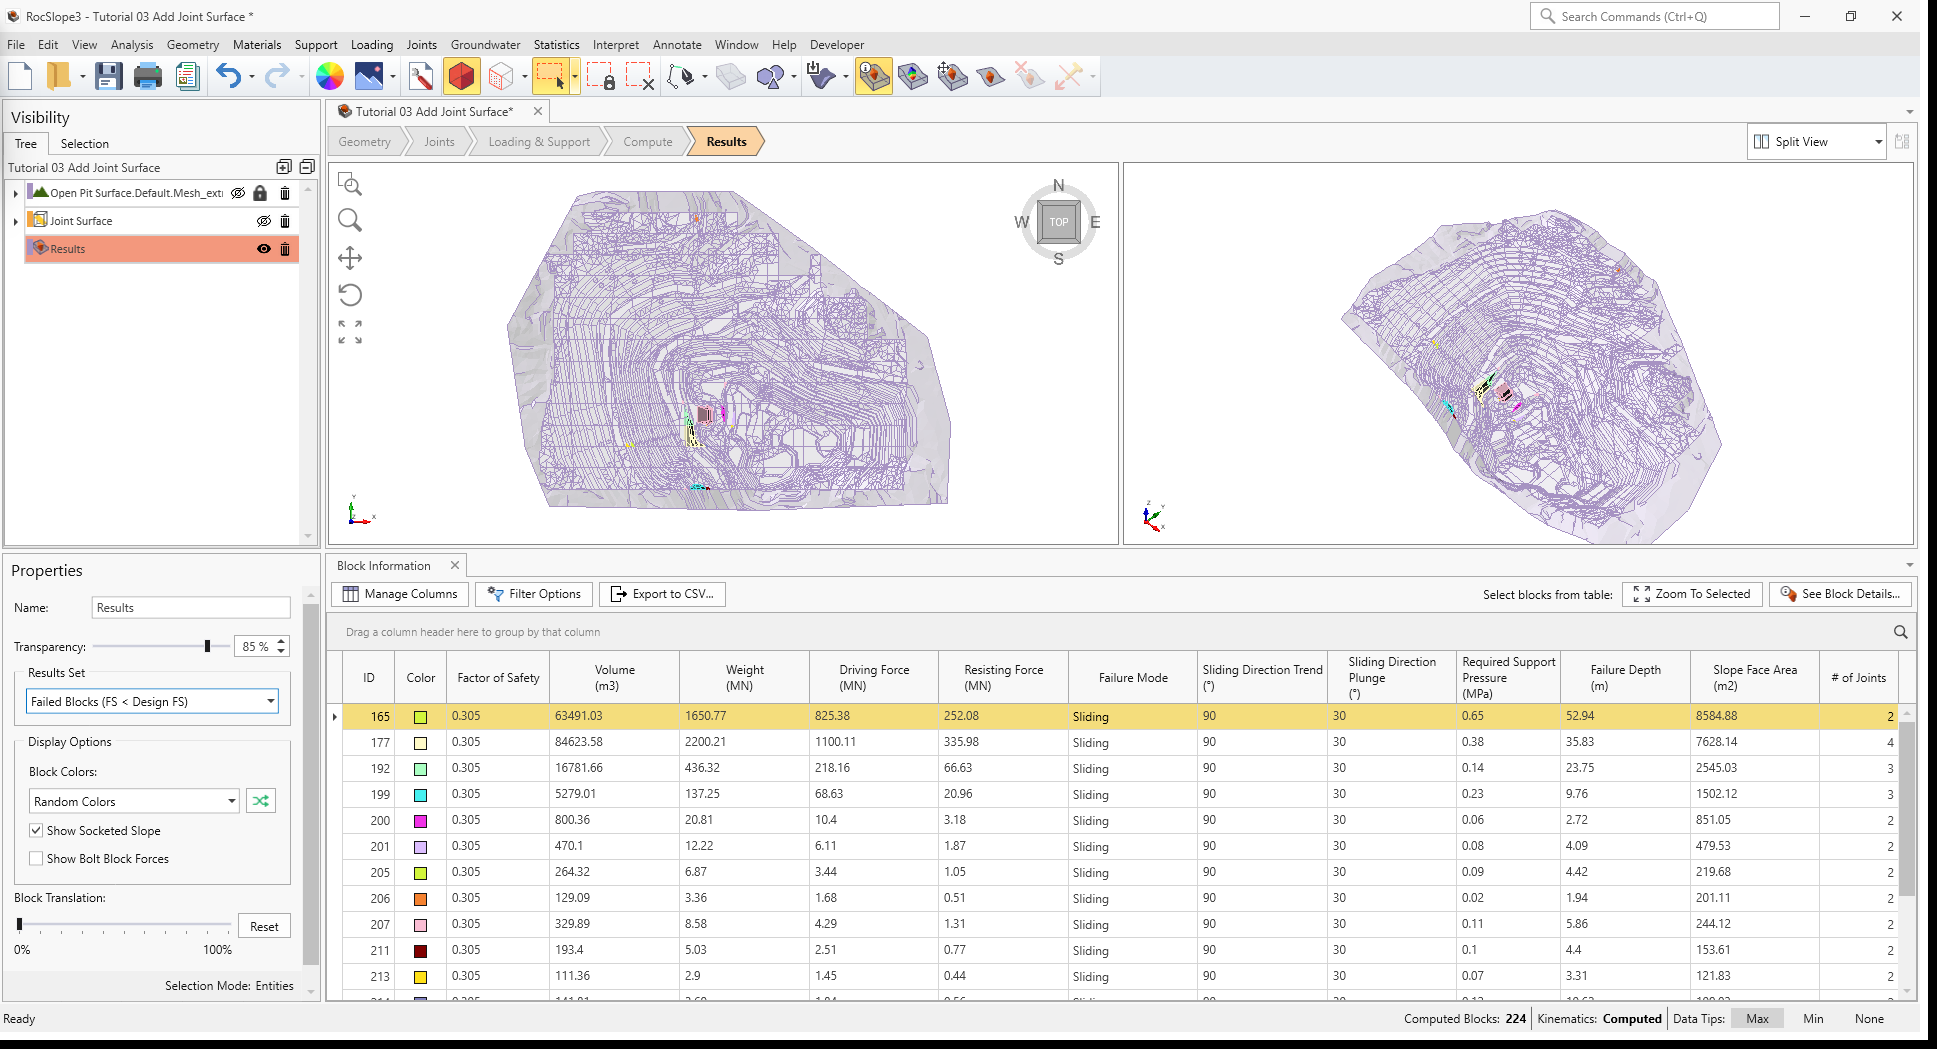
Task: Open a file with the folder icon
Action: 58,76
